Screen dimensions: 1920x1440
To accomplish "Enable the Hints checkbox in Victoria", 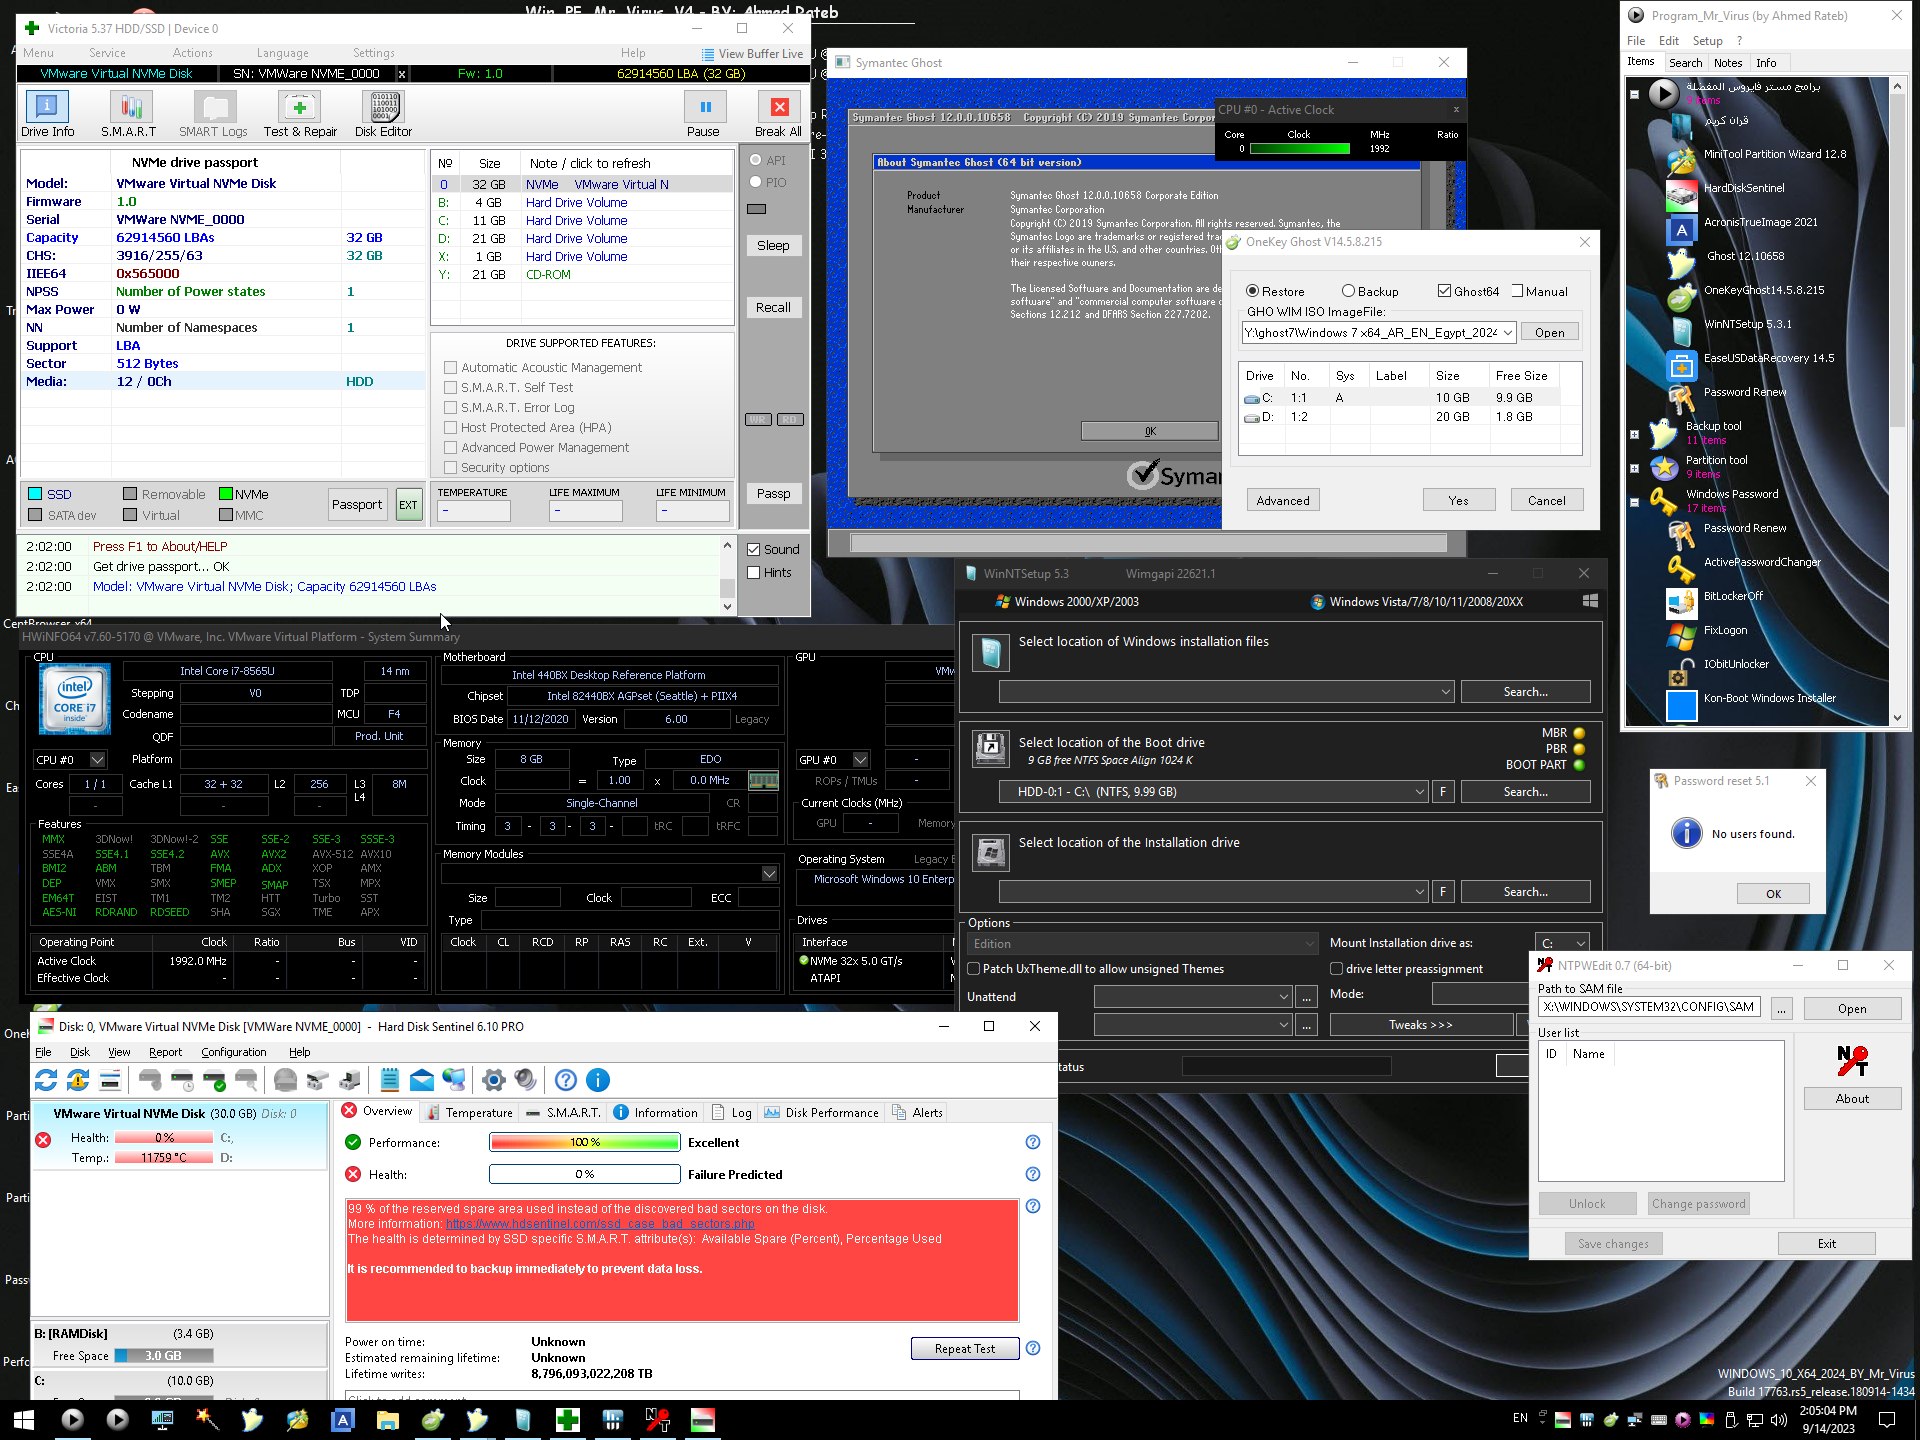I will (x=754, y=572).
